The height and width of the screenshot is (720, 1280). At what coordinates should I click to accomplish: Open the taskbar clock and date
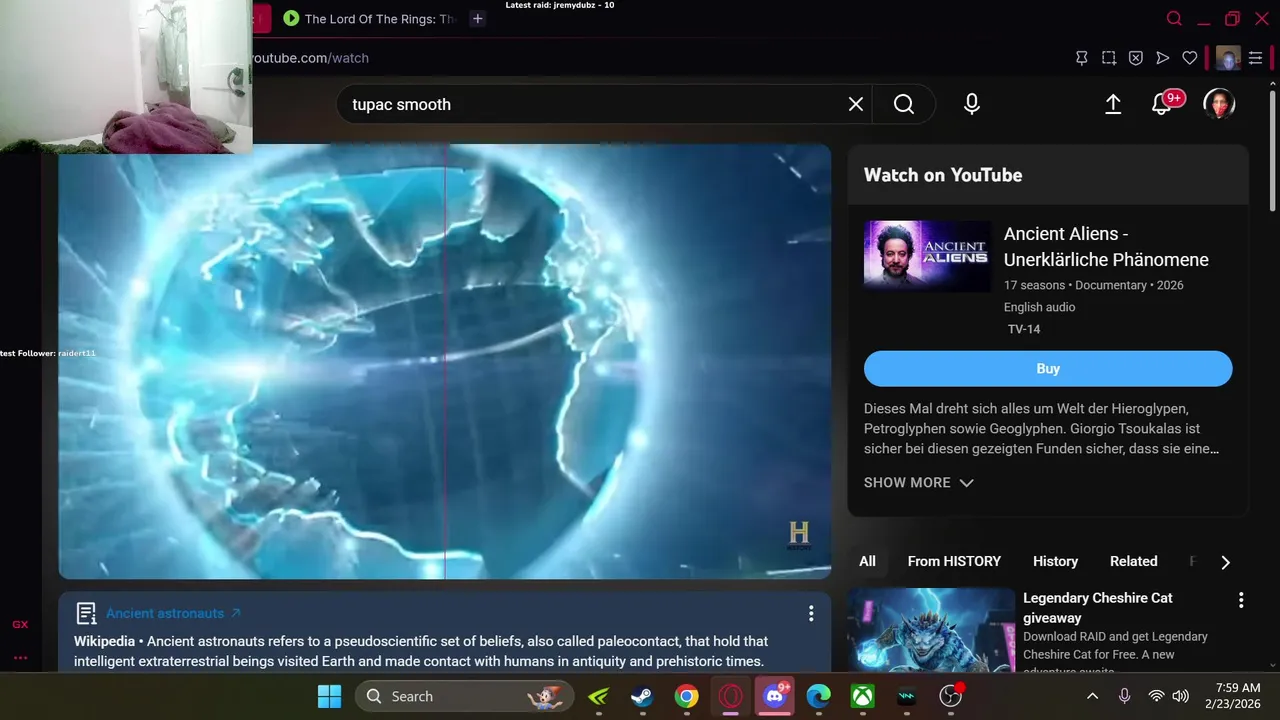(1232, 696)
